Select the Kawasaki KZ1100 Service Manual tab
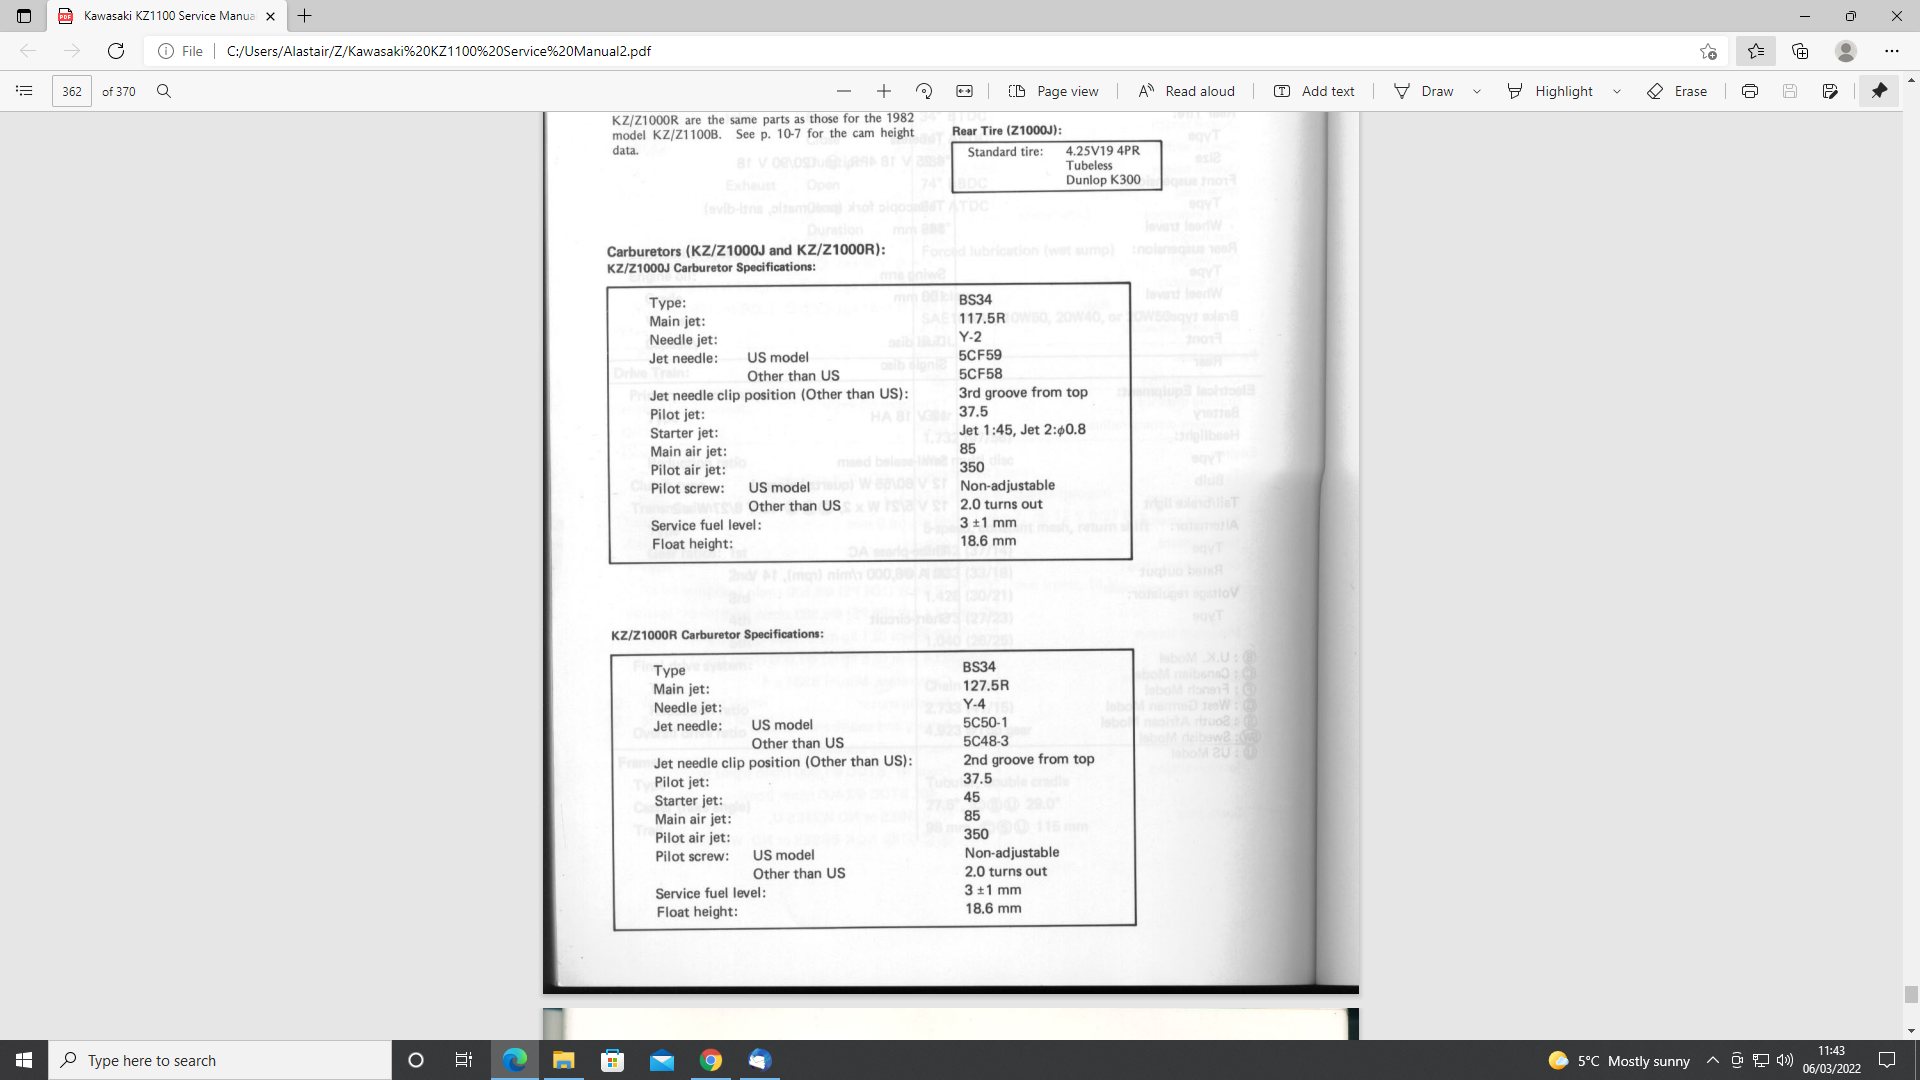 pos(168,16)
